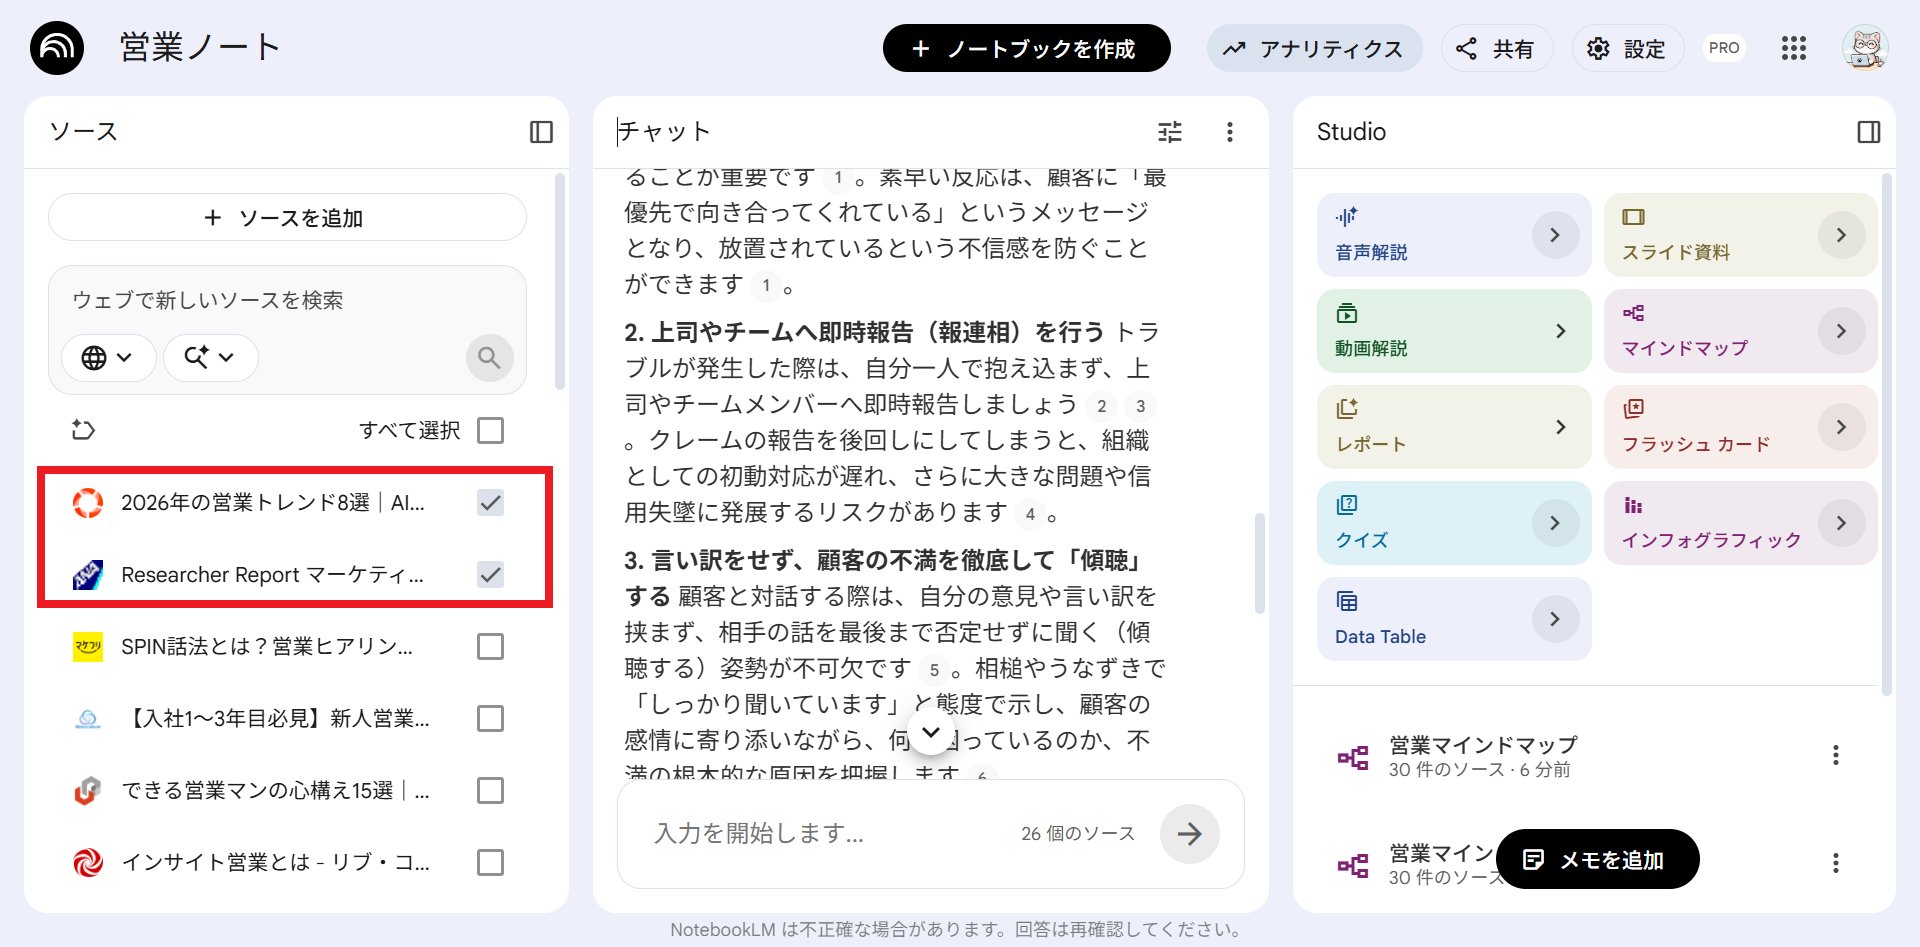Check できる営業マンの心構え15選 source
This screenshot has width=1920, height=947.
490,791
